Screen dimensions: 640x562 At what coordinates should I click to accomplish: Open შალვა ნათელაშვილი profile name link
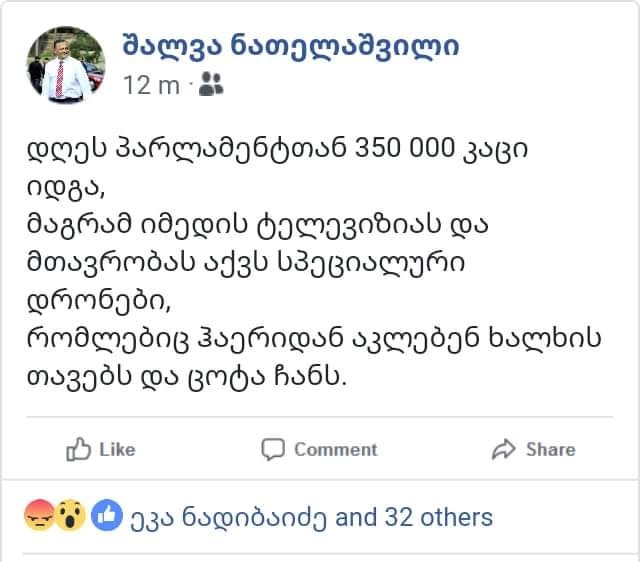pyautogui.click(x=290, y=46)
